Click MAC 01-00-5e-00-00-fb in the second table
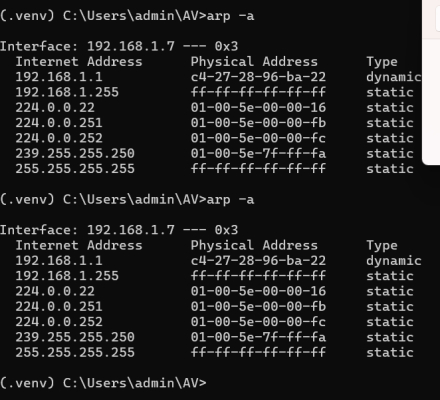 [258, 307]
